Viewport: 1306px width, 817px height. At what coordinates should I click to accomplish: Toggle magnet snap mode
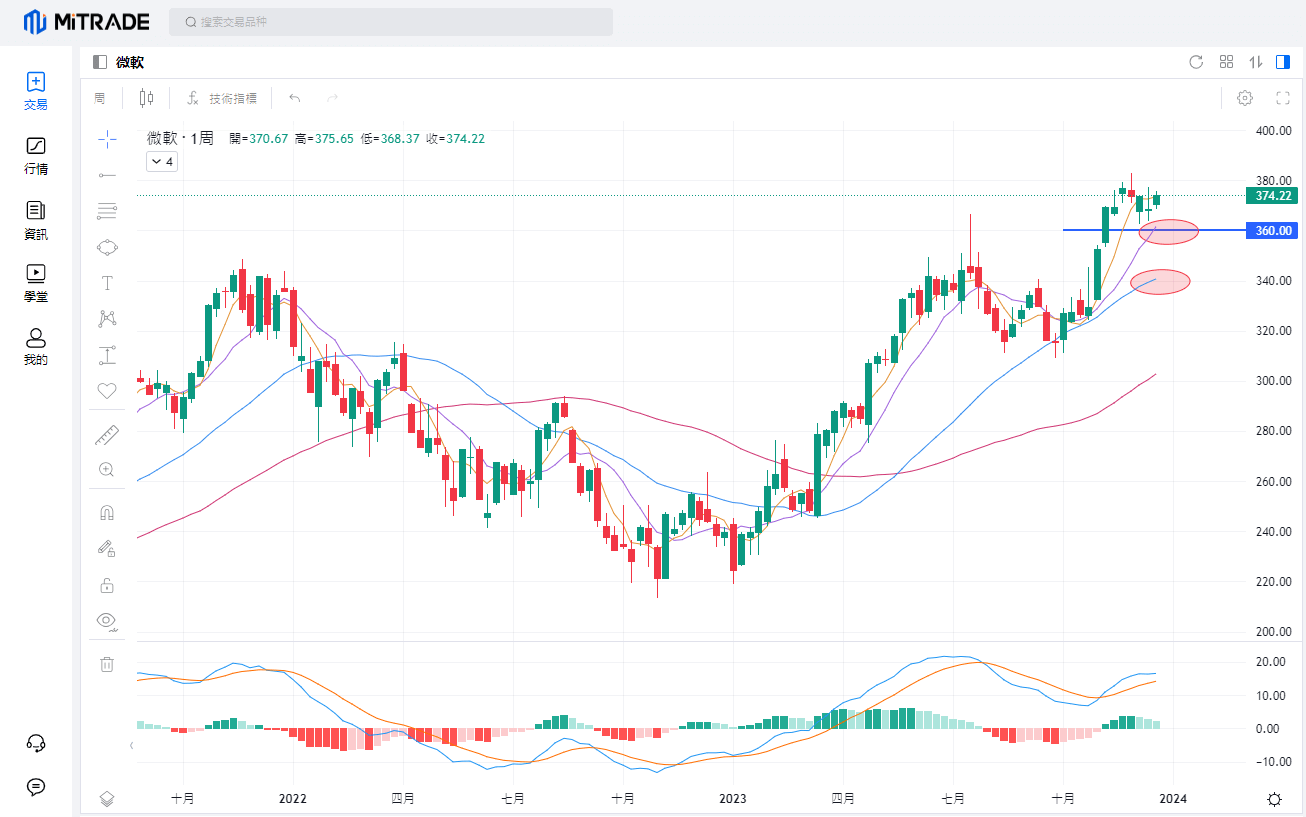(x=107, y=513)
